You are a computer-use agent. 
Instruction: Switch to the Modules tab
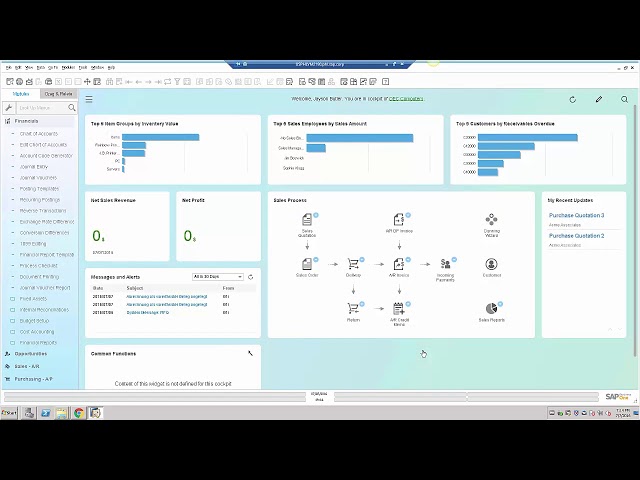coord(21,94)
